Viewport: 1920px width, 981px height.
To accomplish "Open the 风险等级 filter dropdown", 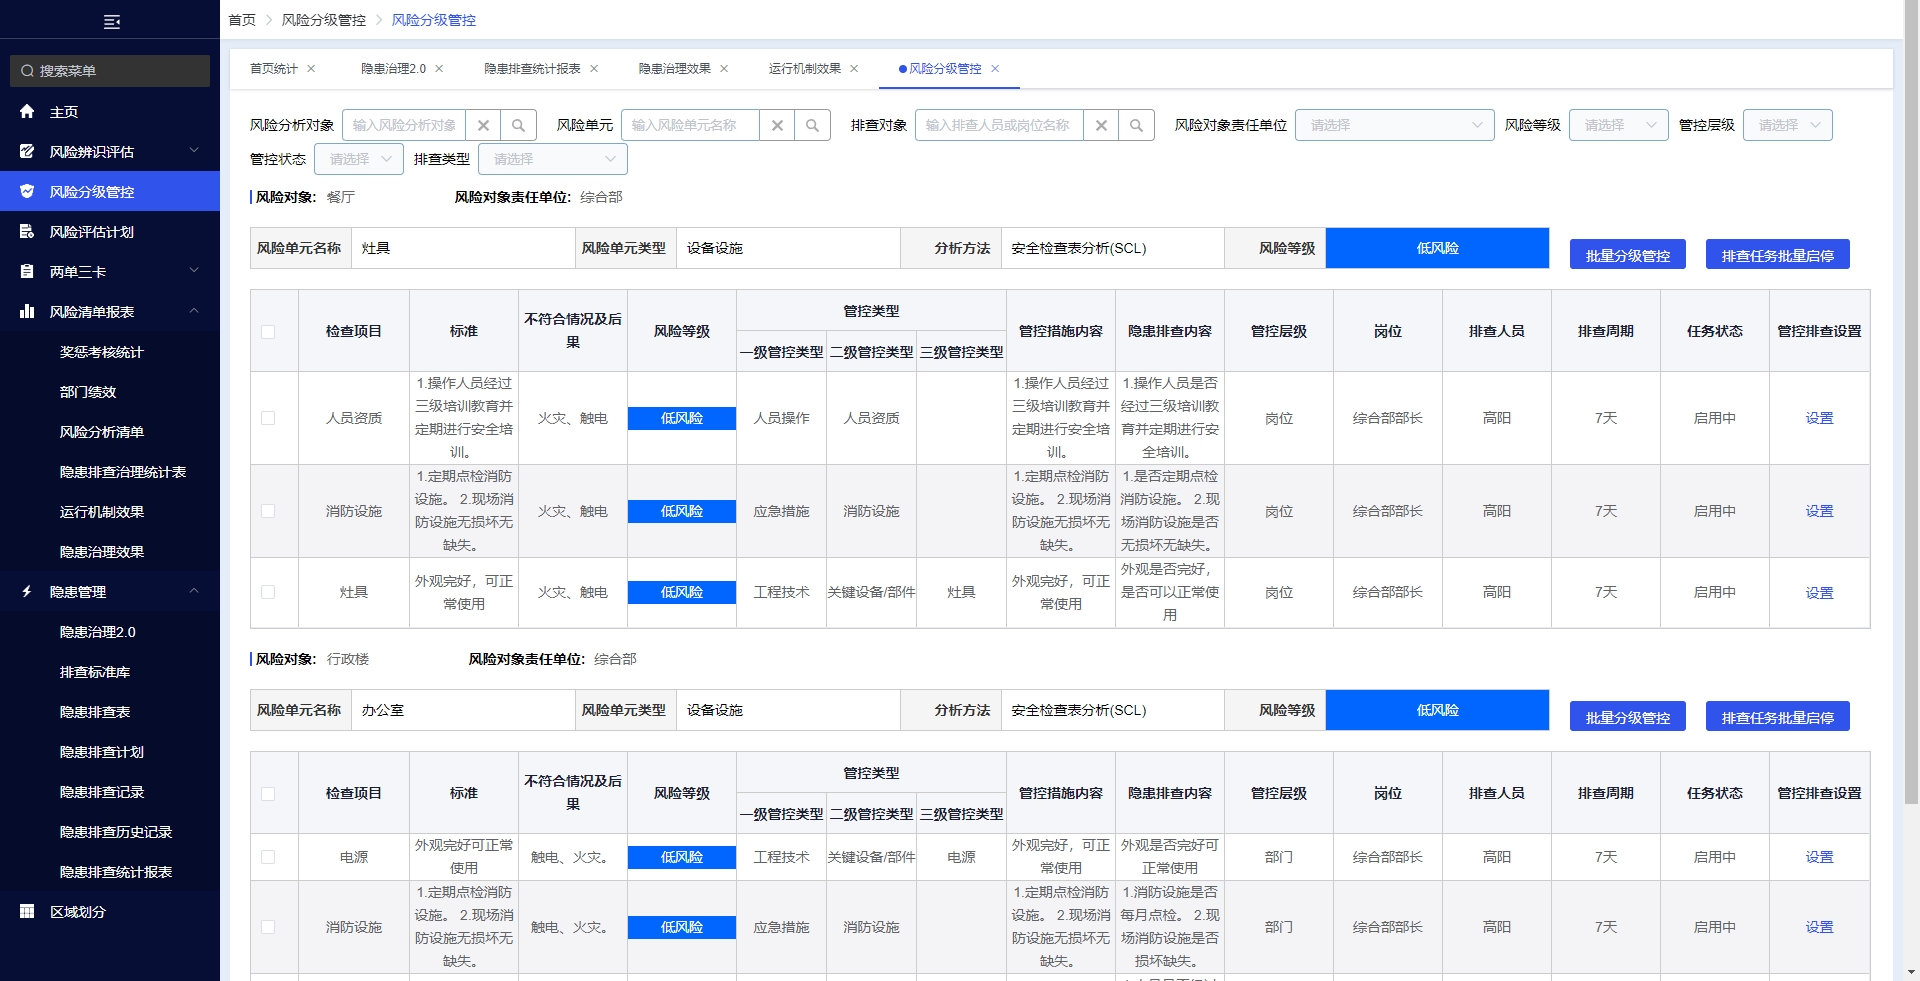I will coord(1619,125).
